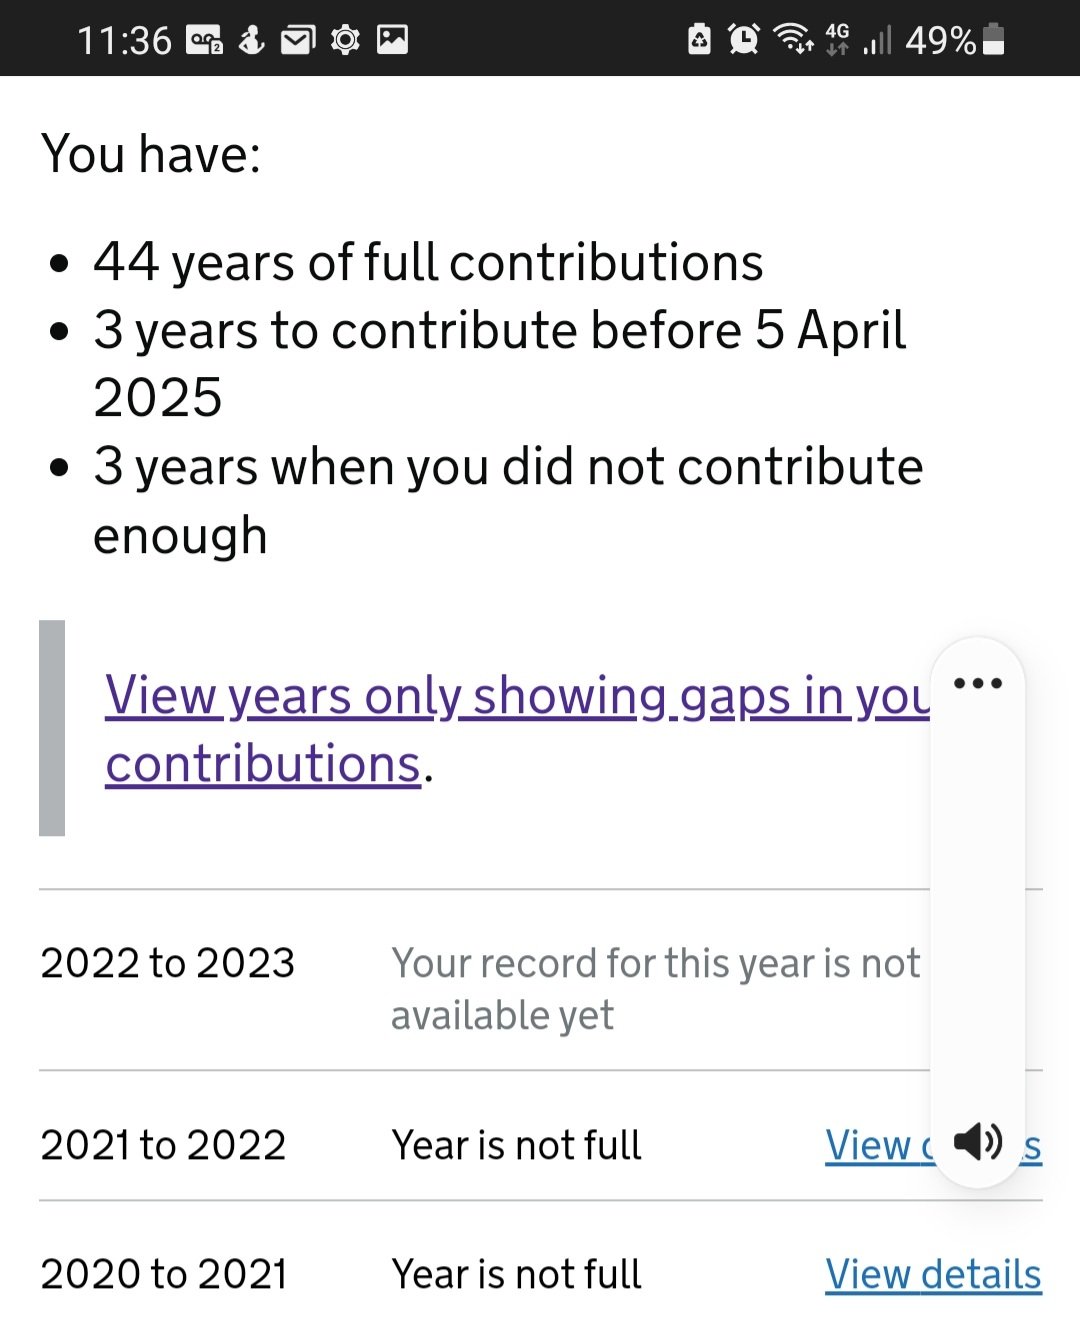The width and height of the screenshot is (1080, 1326).
Task: Tap the Wi-Fi status icon
Action: (x=794, y=40)
